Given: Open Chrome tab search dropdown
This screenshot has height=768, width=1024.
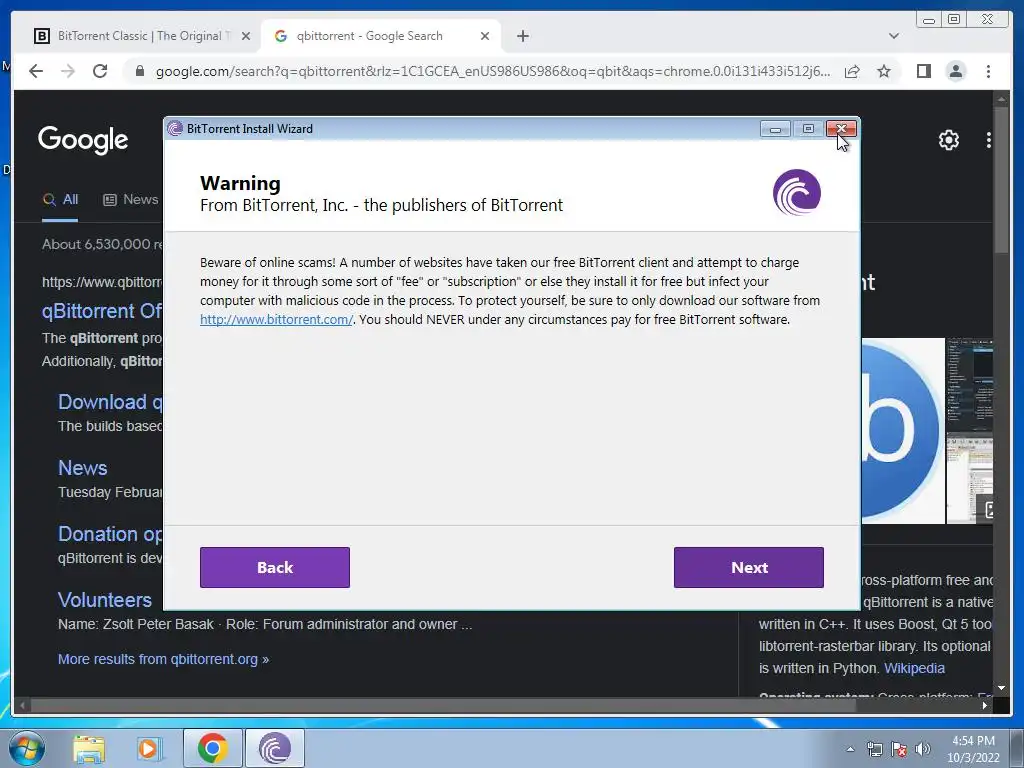Looking at the screenshot, I should point(894,36).
